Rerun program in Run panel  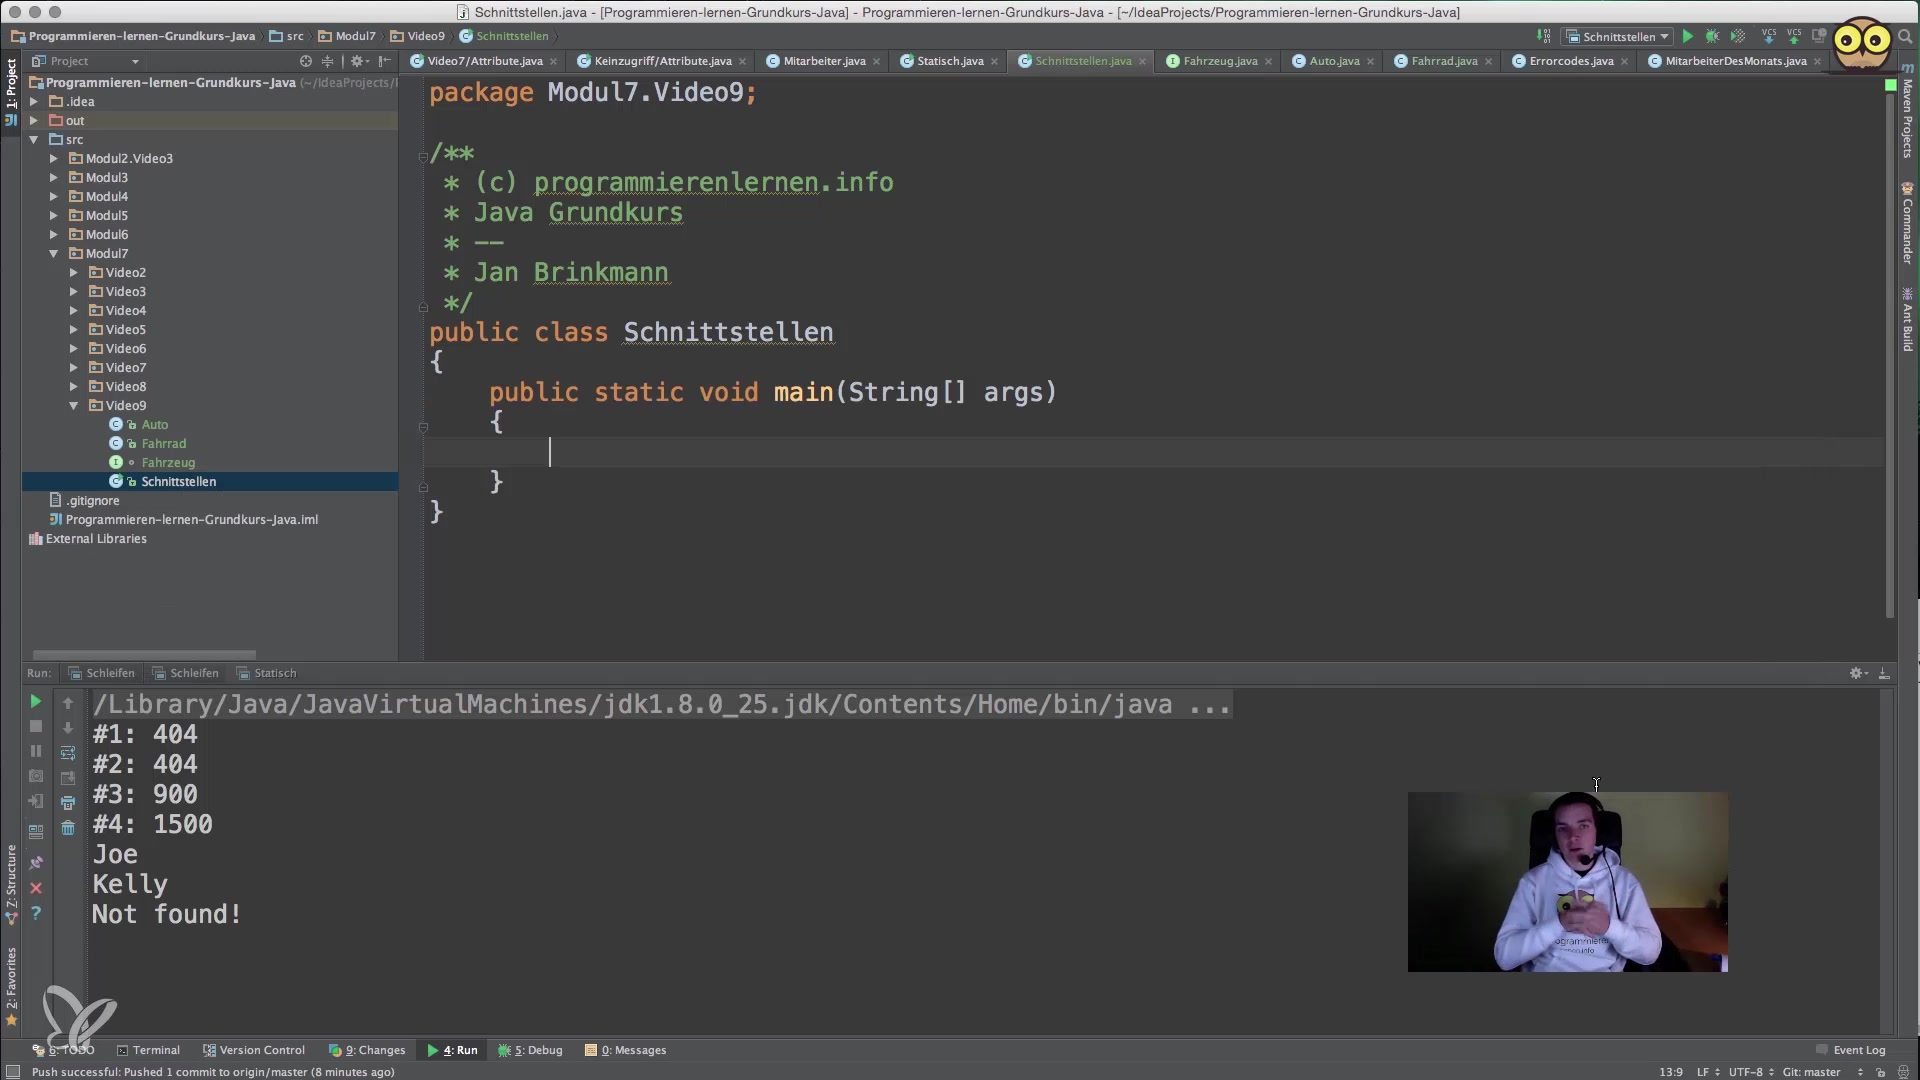pos(36,702)
